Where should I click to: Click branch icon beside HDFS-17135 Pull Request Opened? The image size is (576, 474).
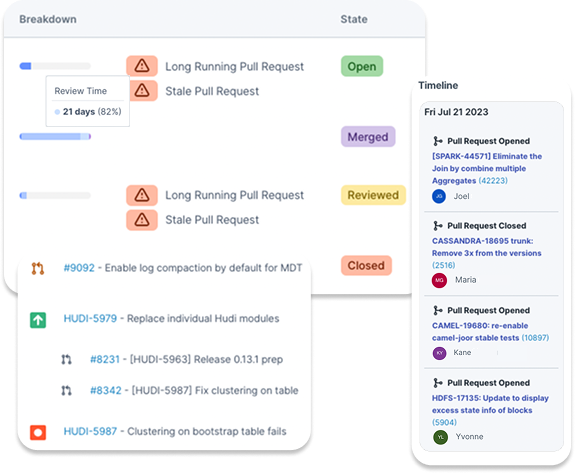(438, 383)
